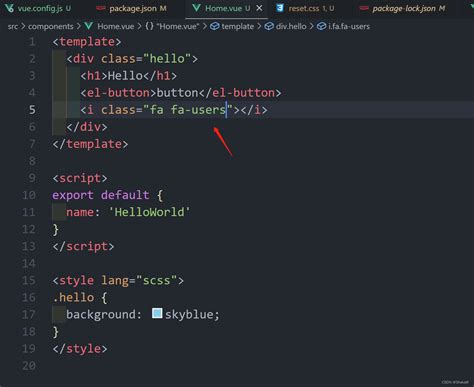
Task: Place cursor in 'HelloWorld' name string
Action: [149, 212]
